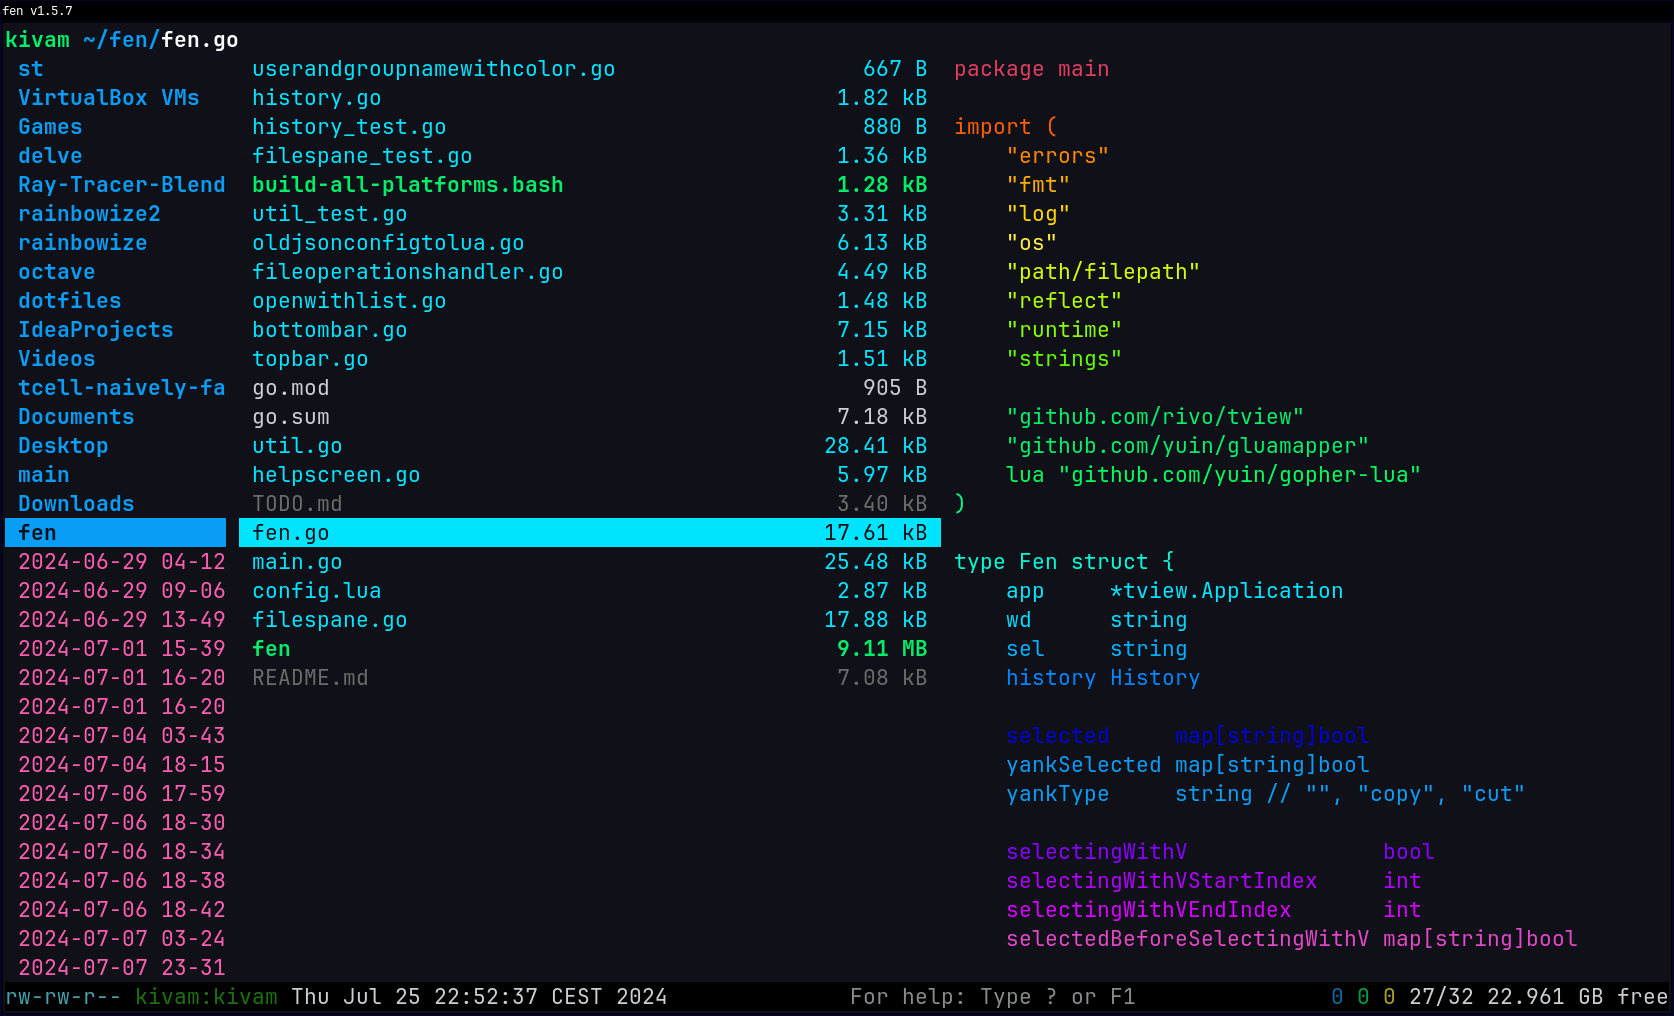
Task: Select the '2024-06-29 04-12' entry
Action: pyautogui.click(x=122, y=562)
